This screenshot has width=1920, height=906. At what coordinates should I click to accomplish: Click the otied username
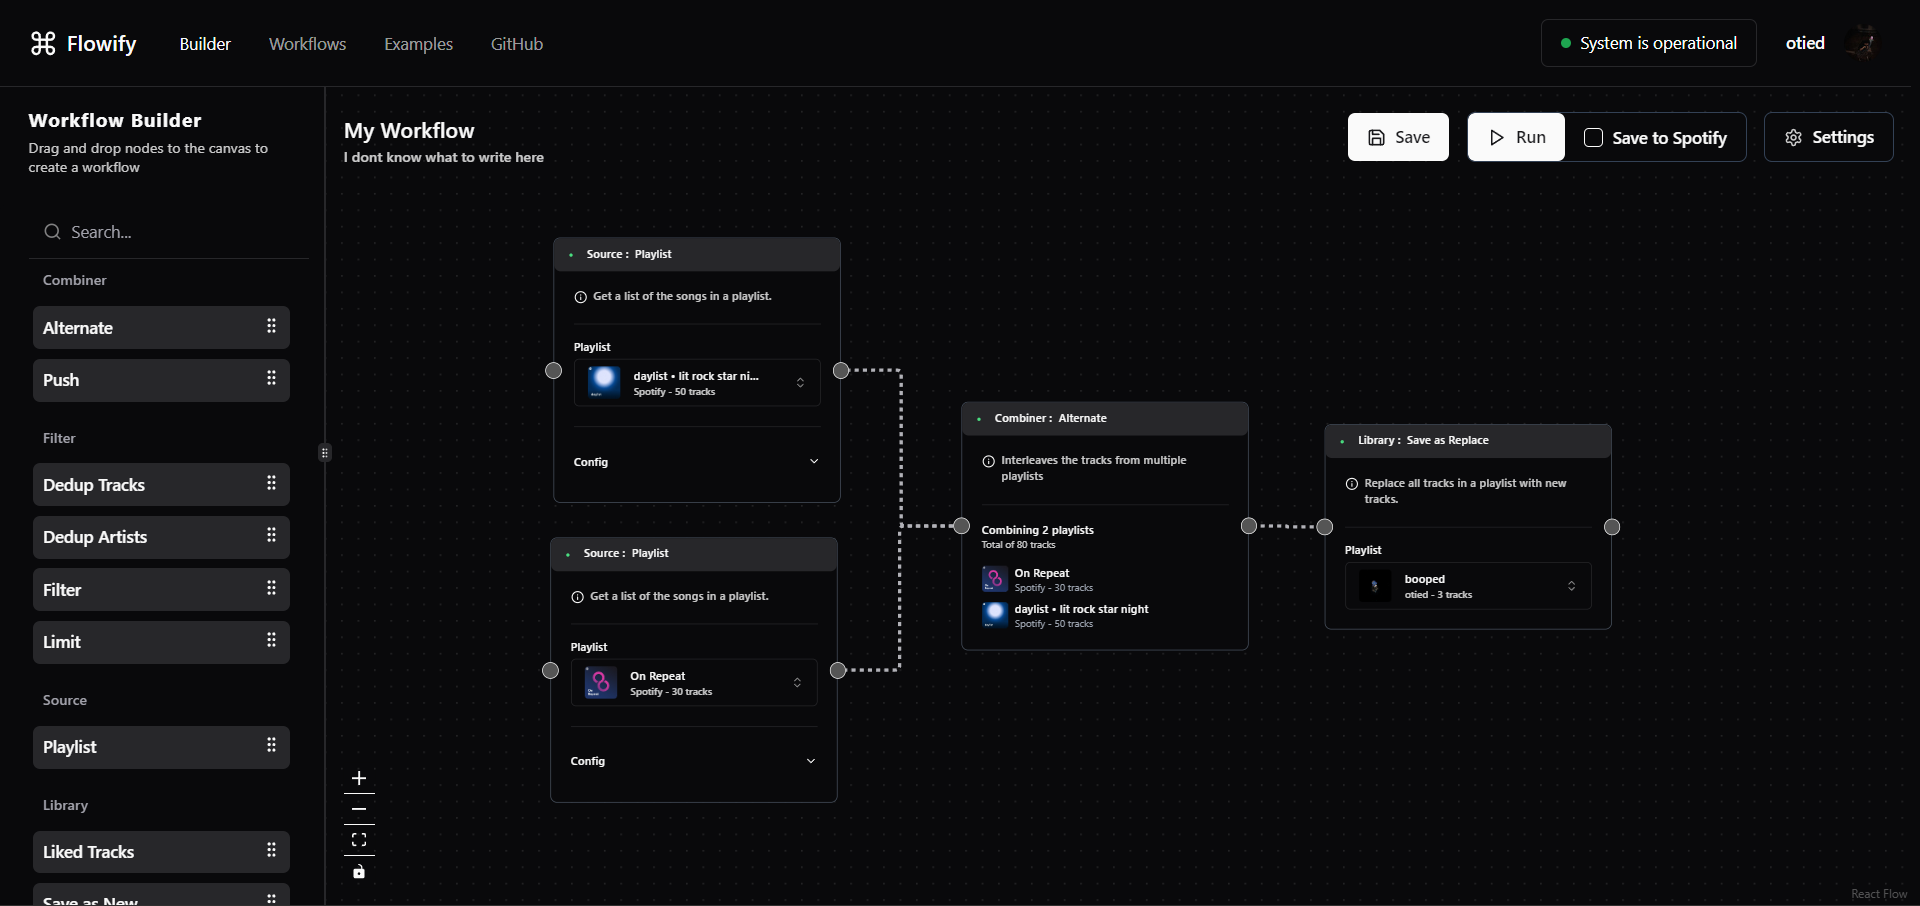pos(1805,43)
